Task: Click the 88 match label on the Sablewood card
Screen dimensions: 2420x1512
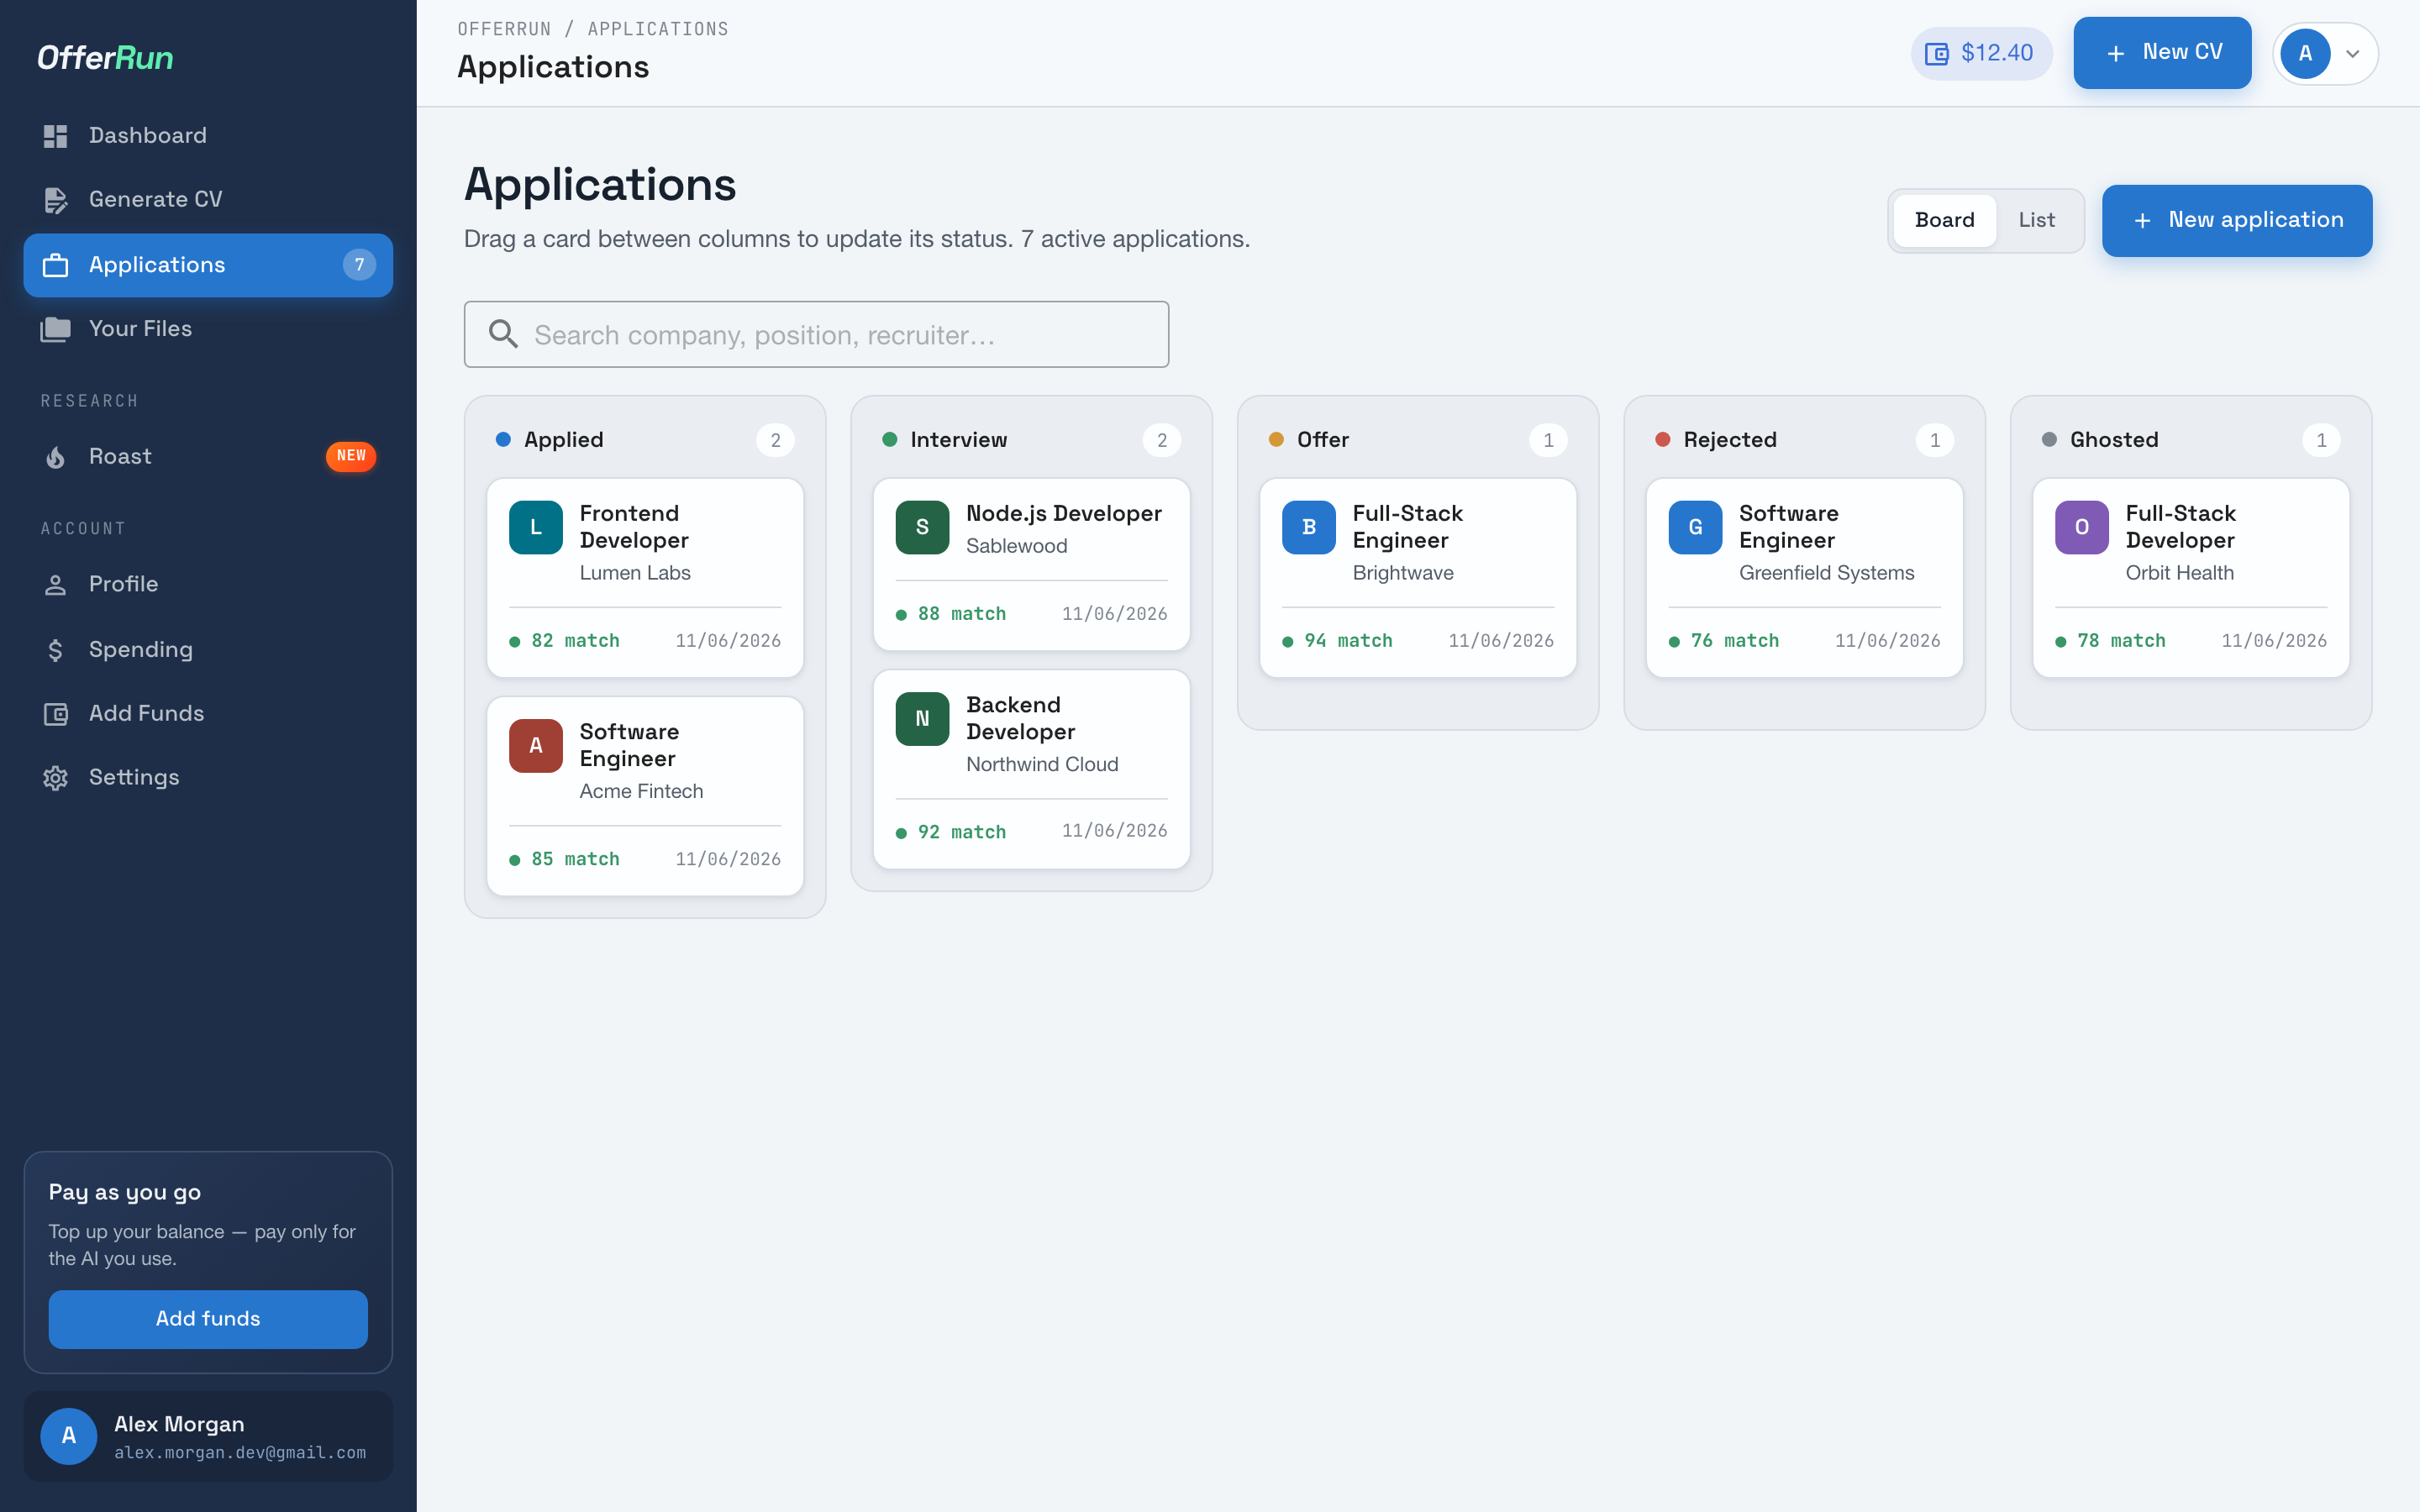Action: click(961, 614)
